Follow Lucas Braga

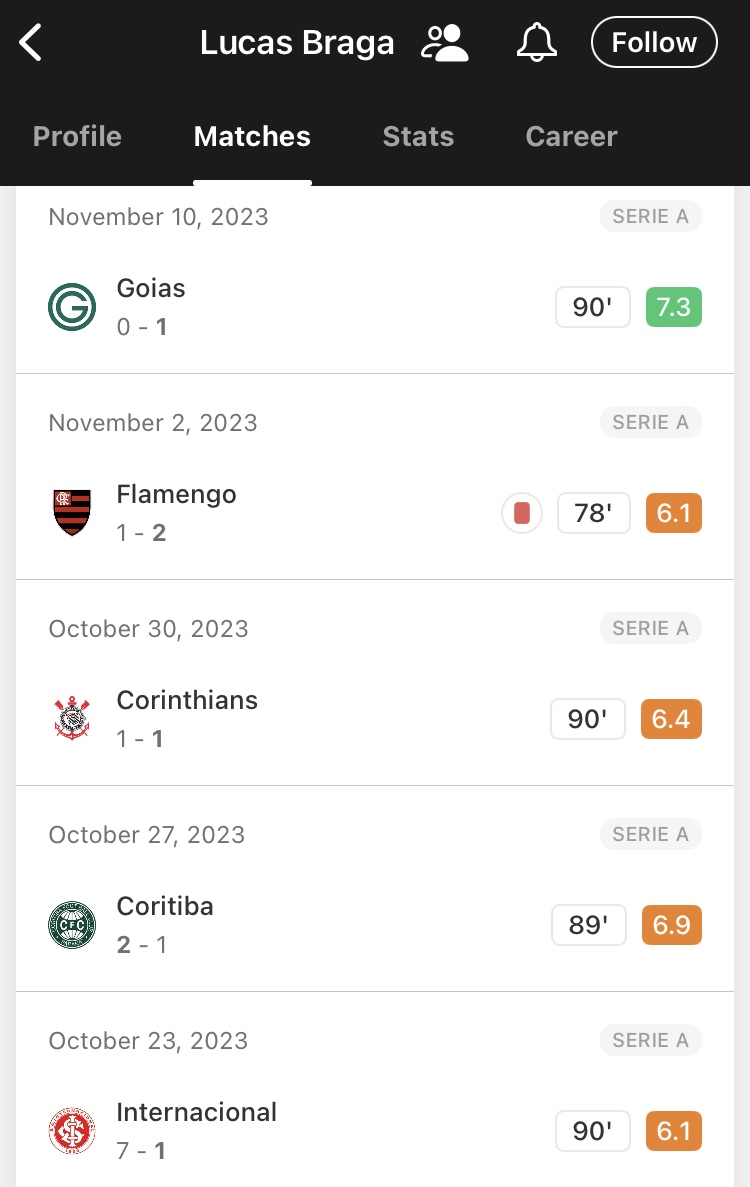click(654, 42)
